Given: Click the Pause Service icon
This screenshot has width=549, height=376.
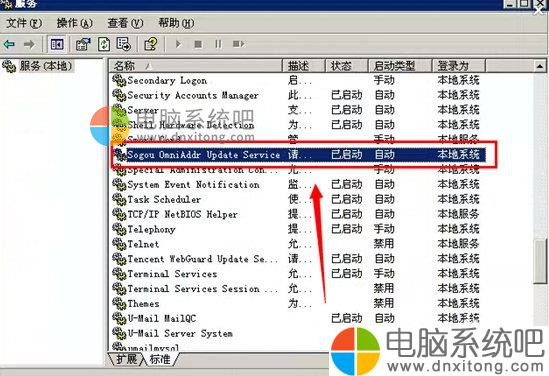Looking at the screenshot, I should point(218,44).
